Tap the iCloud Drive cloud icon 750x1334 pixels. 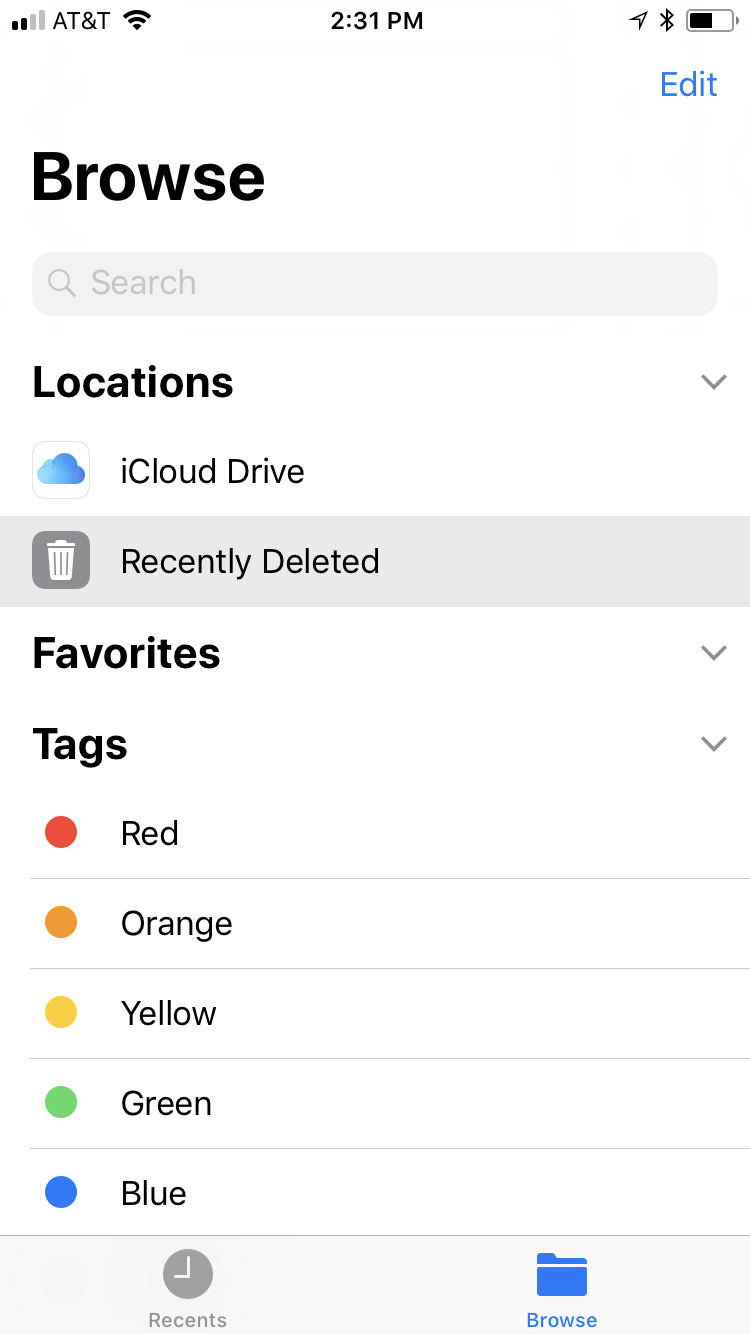61,470
